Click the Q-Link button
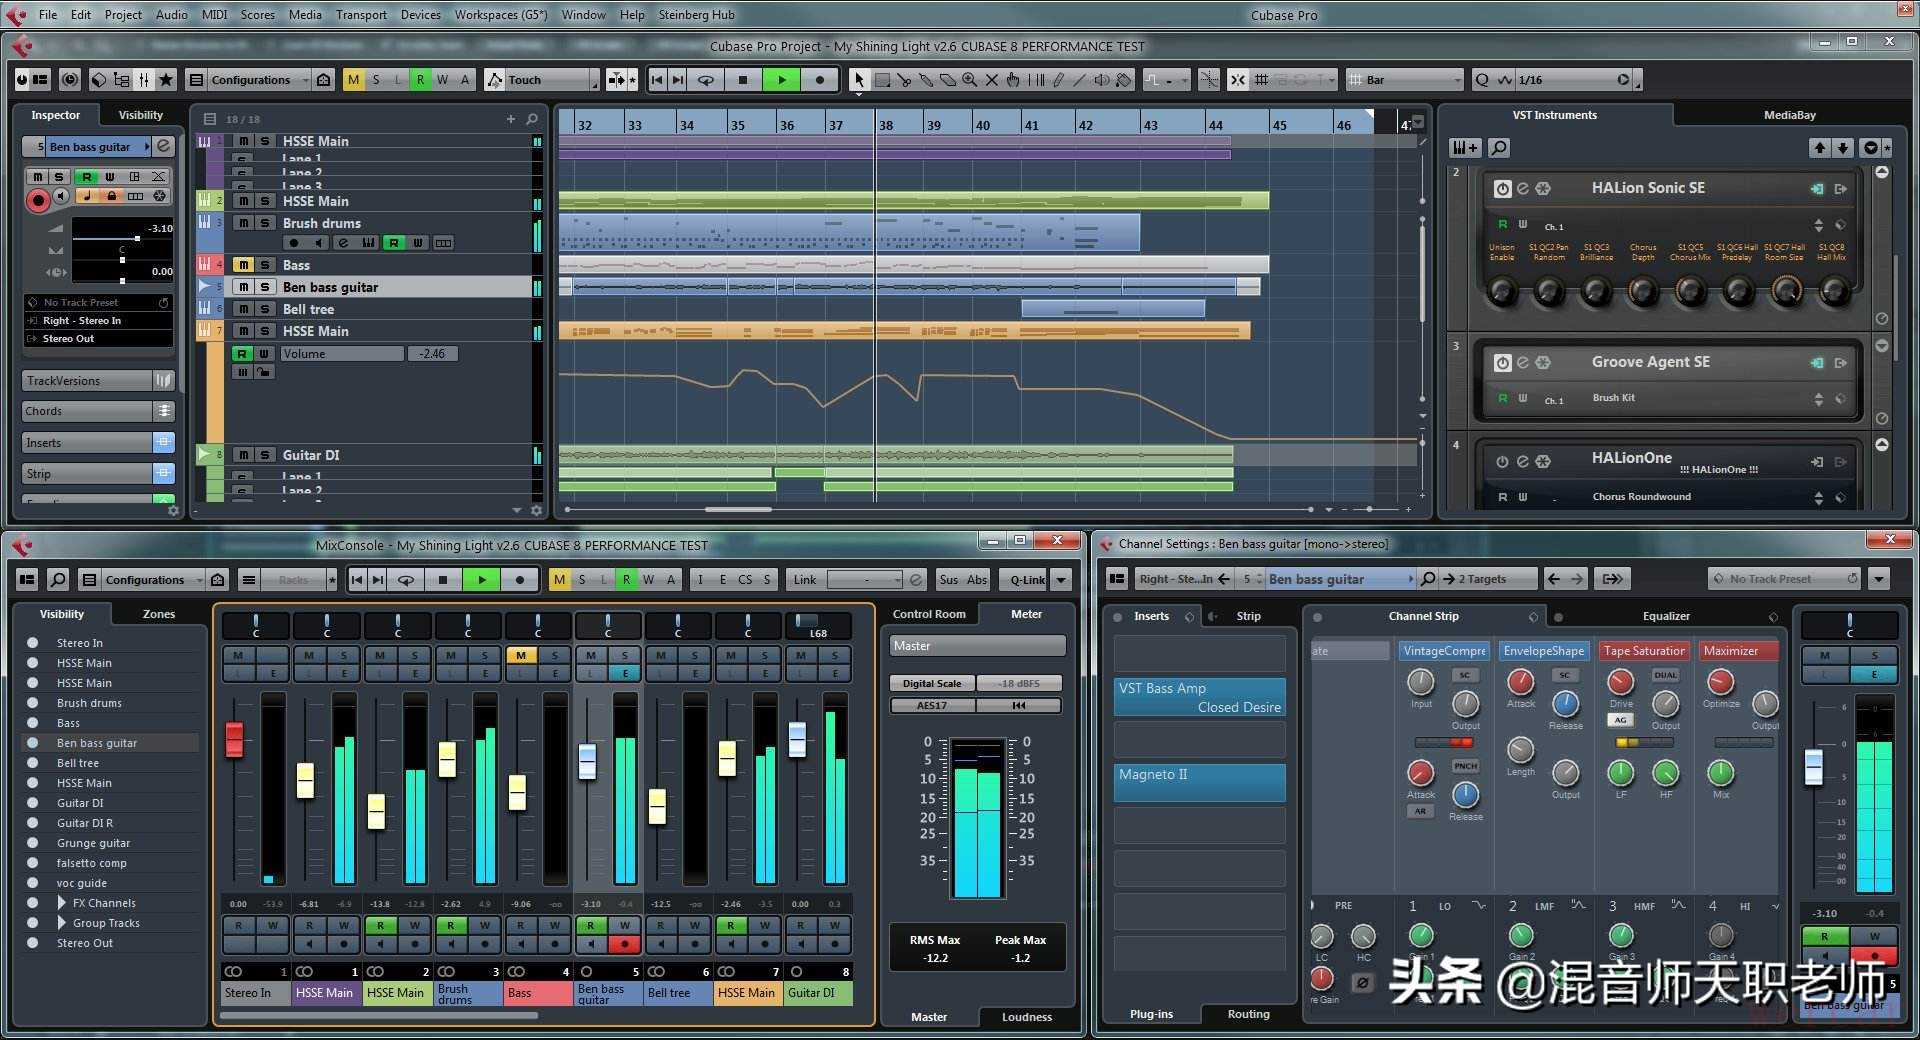This screenshot has height=1040, width=1920. (x=1027, y=580)
